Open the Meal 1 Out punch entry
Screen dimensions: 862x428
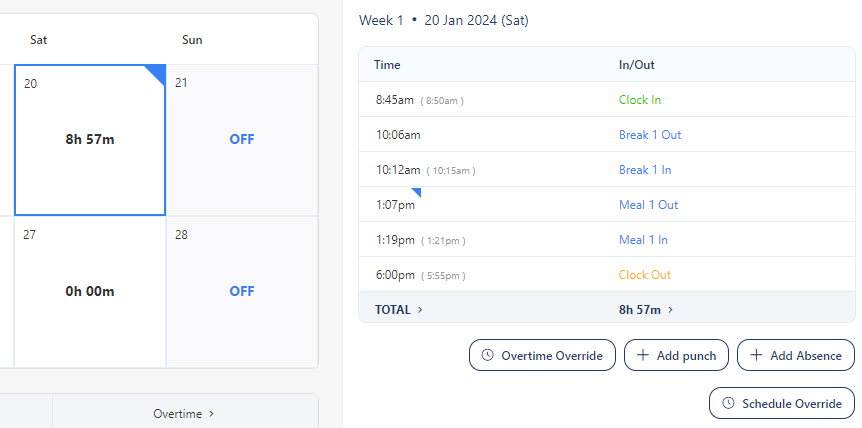click(x=648, y=205)
